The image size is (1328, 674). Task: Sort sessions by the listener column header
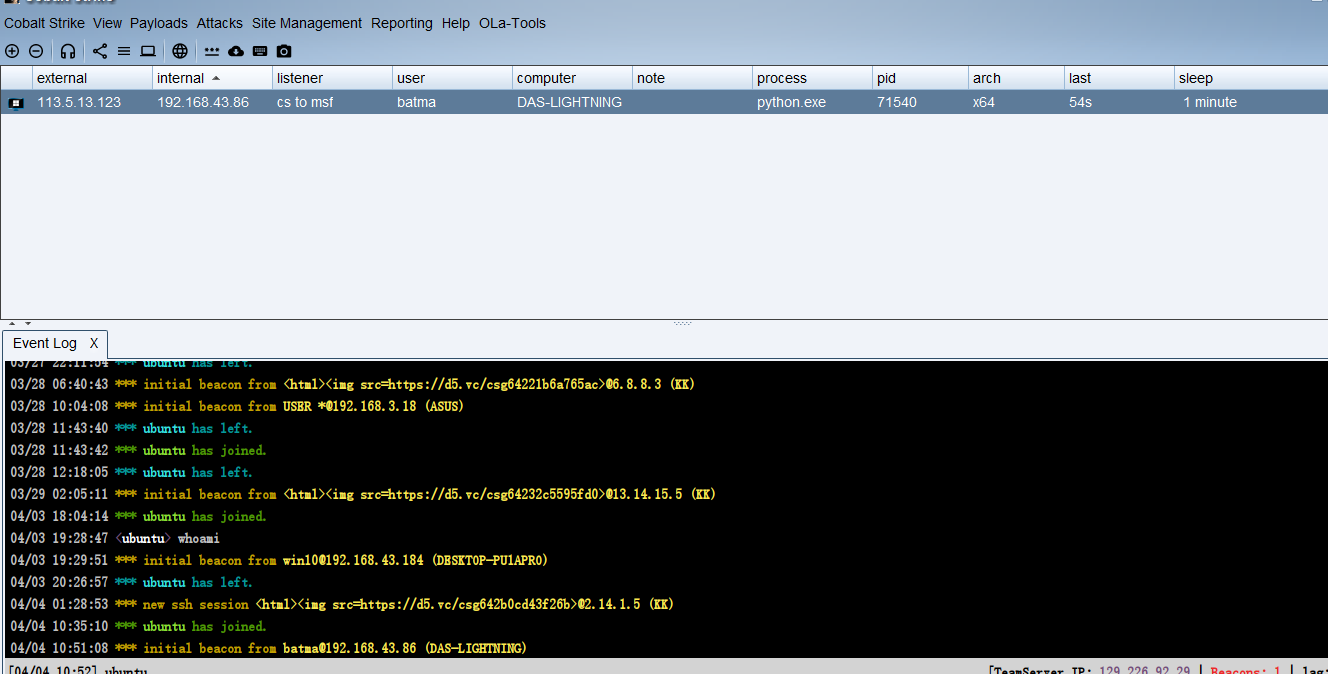coord(332,78)
